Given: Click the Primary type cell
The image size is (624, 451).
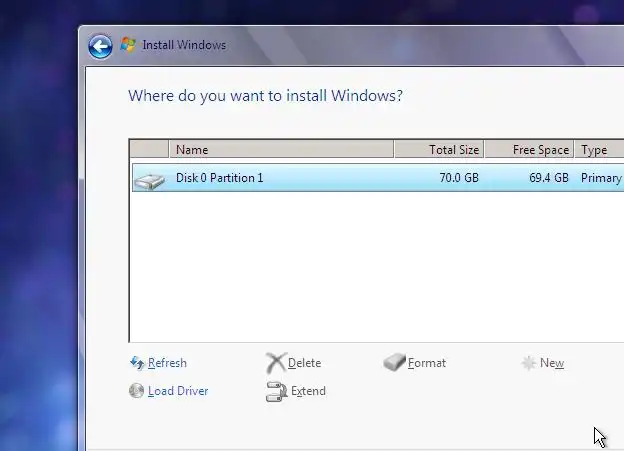Looking at the screenshot, I should tap(601, 178).
